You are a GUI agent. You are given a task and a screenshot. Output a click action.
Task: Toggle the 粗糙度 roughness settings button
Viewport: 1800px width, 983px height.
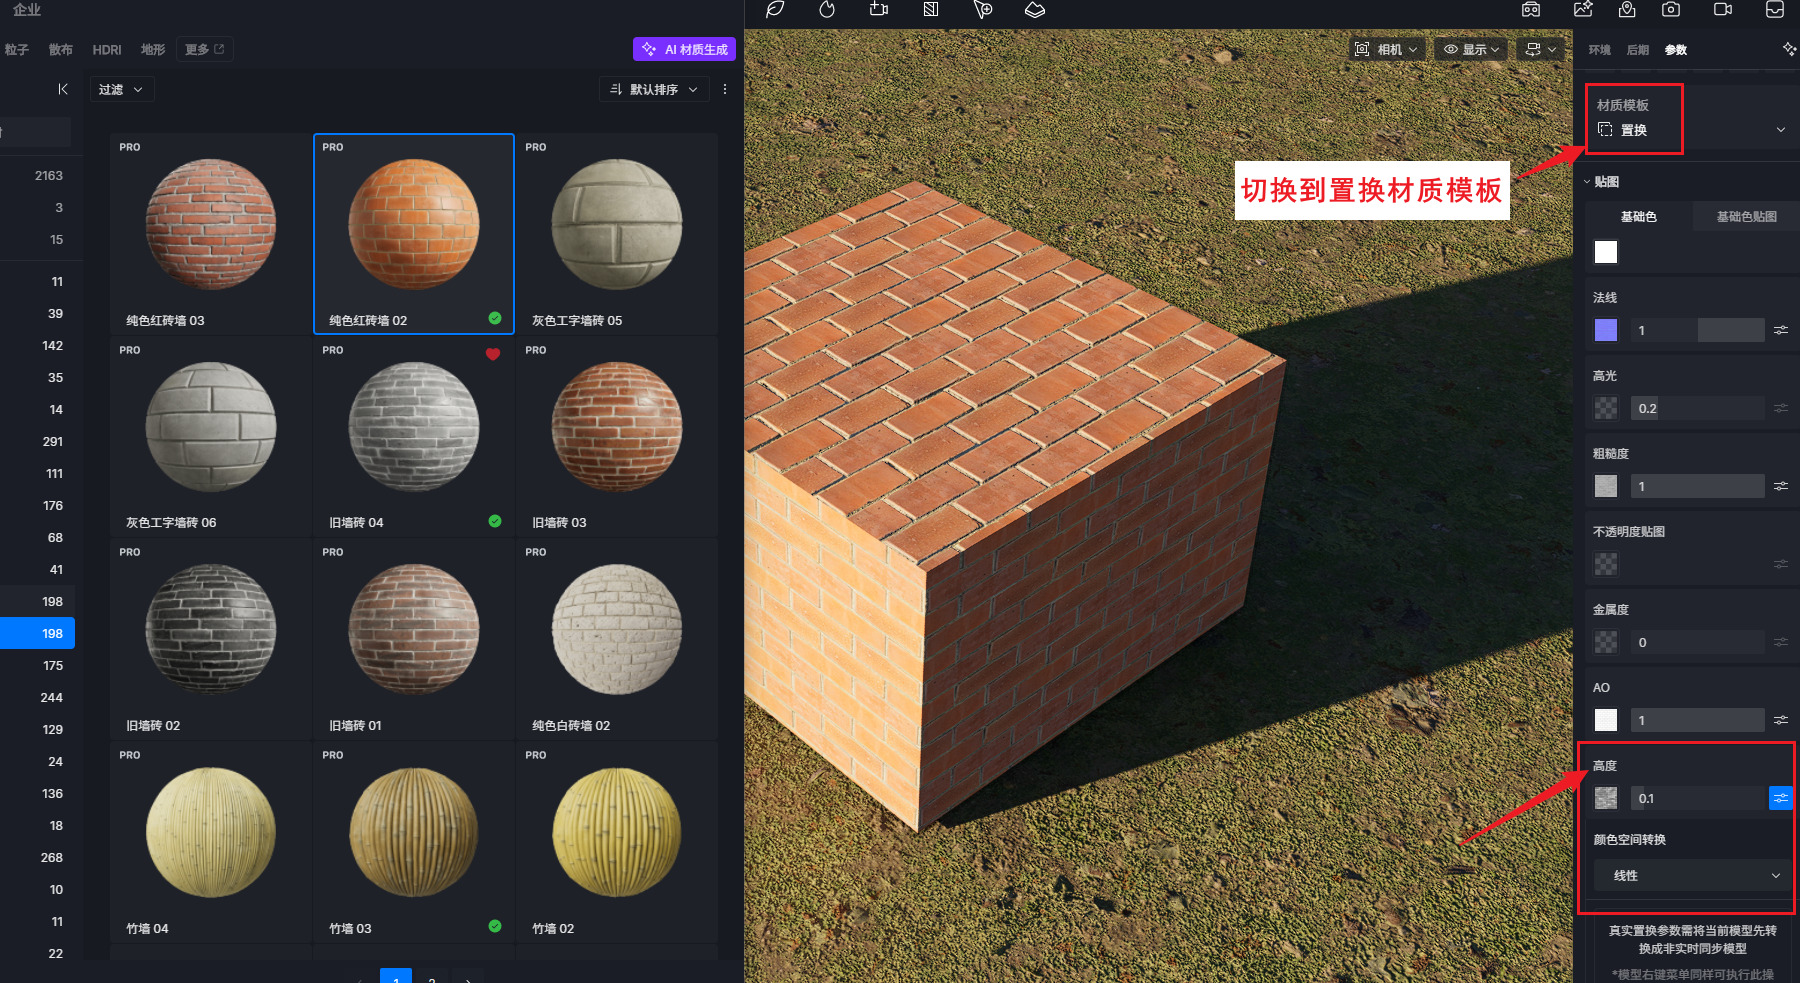(1781, 486)
